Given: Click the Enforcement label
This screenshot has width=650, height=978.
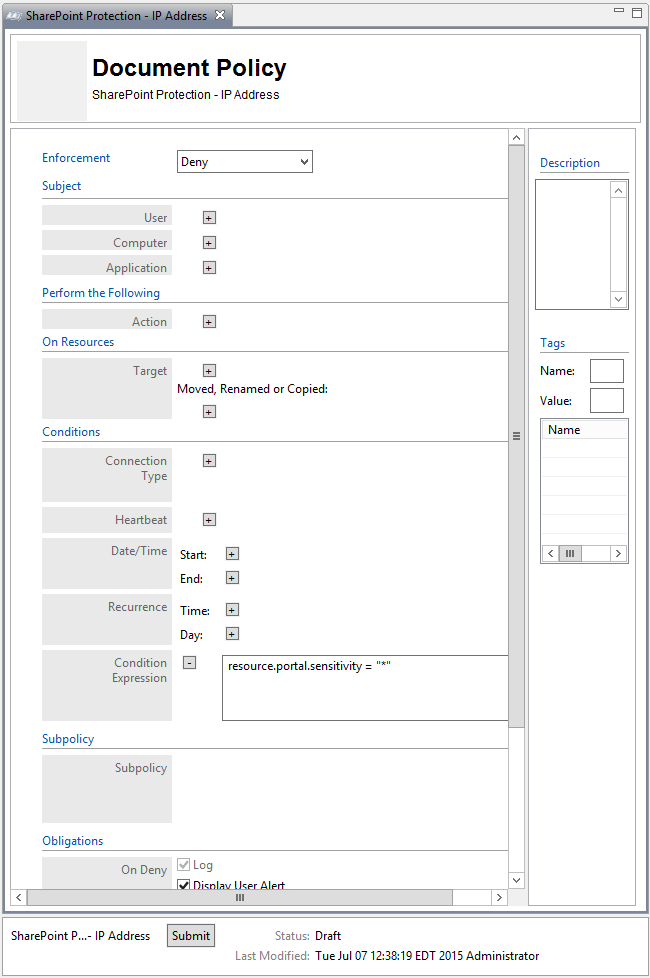Looking at the screenshot, I should point(76,158).
